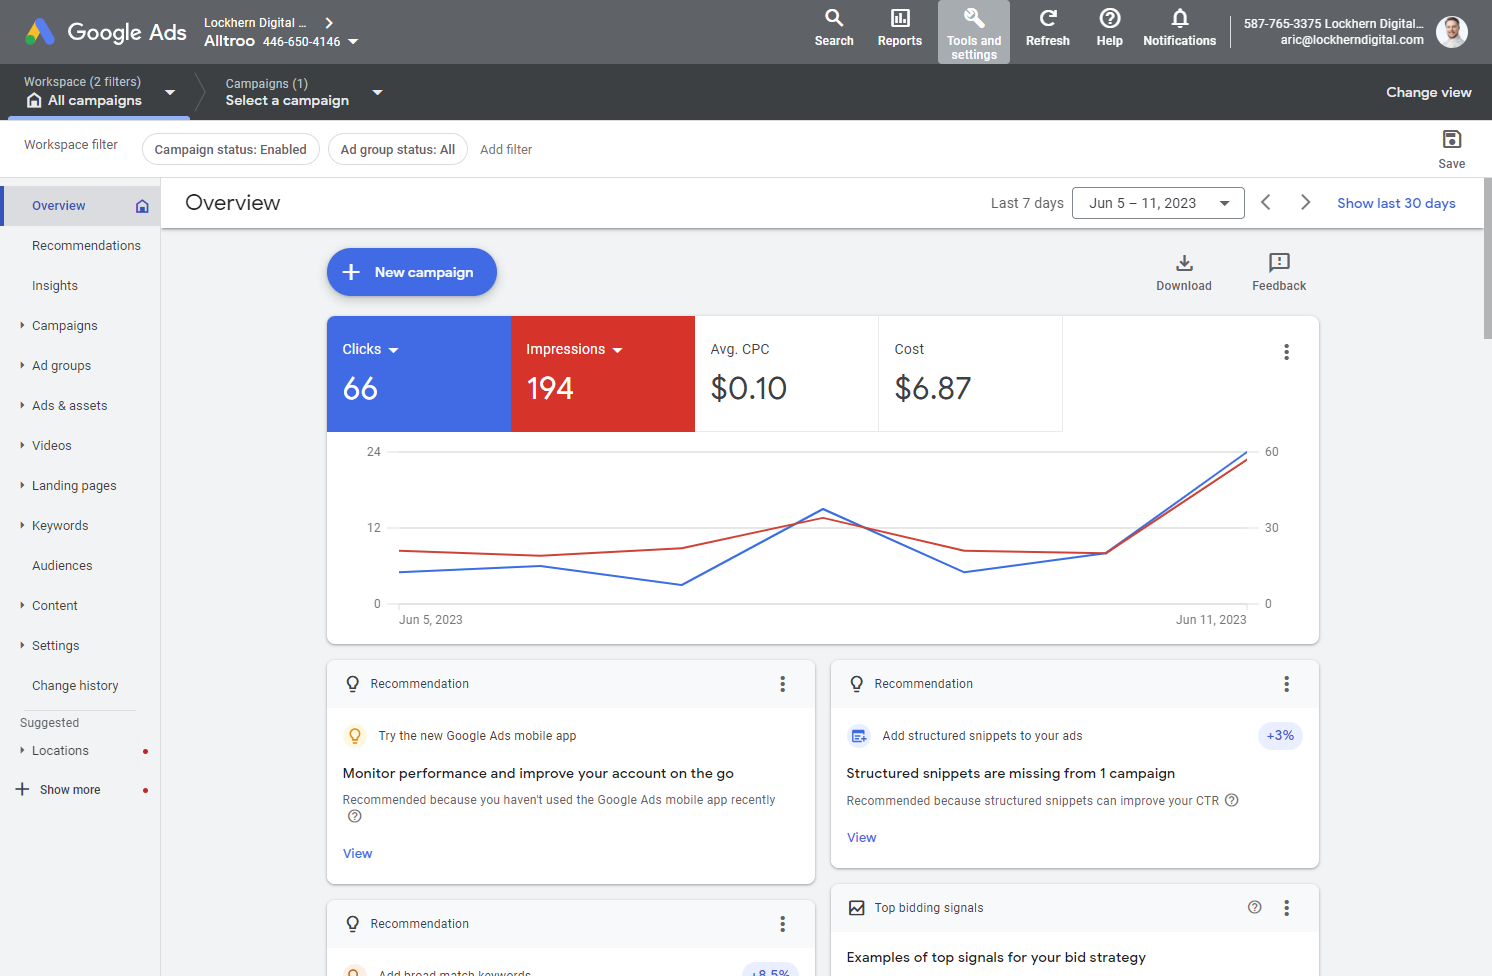Save the workspace filter
The height and width of the screenshot is (976, 1492).
(1452, 149)
